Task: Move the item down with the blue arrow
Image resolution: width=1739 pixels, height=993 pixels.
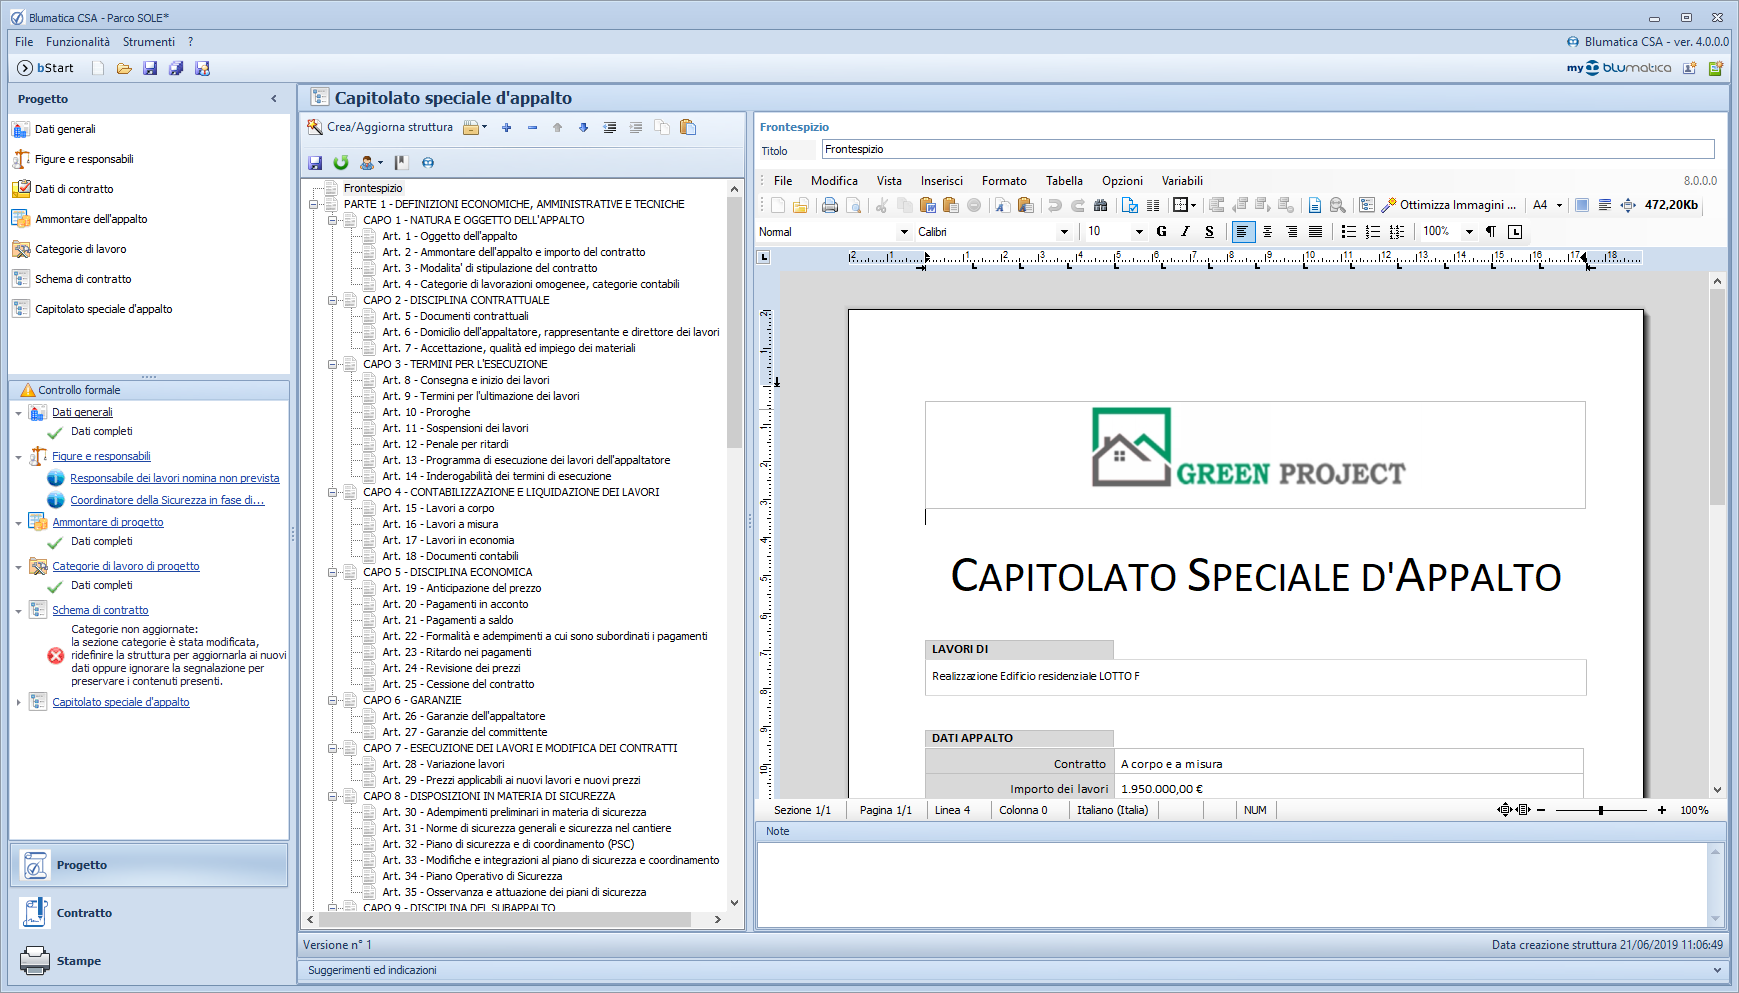Action: tap(583, 127)
